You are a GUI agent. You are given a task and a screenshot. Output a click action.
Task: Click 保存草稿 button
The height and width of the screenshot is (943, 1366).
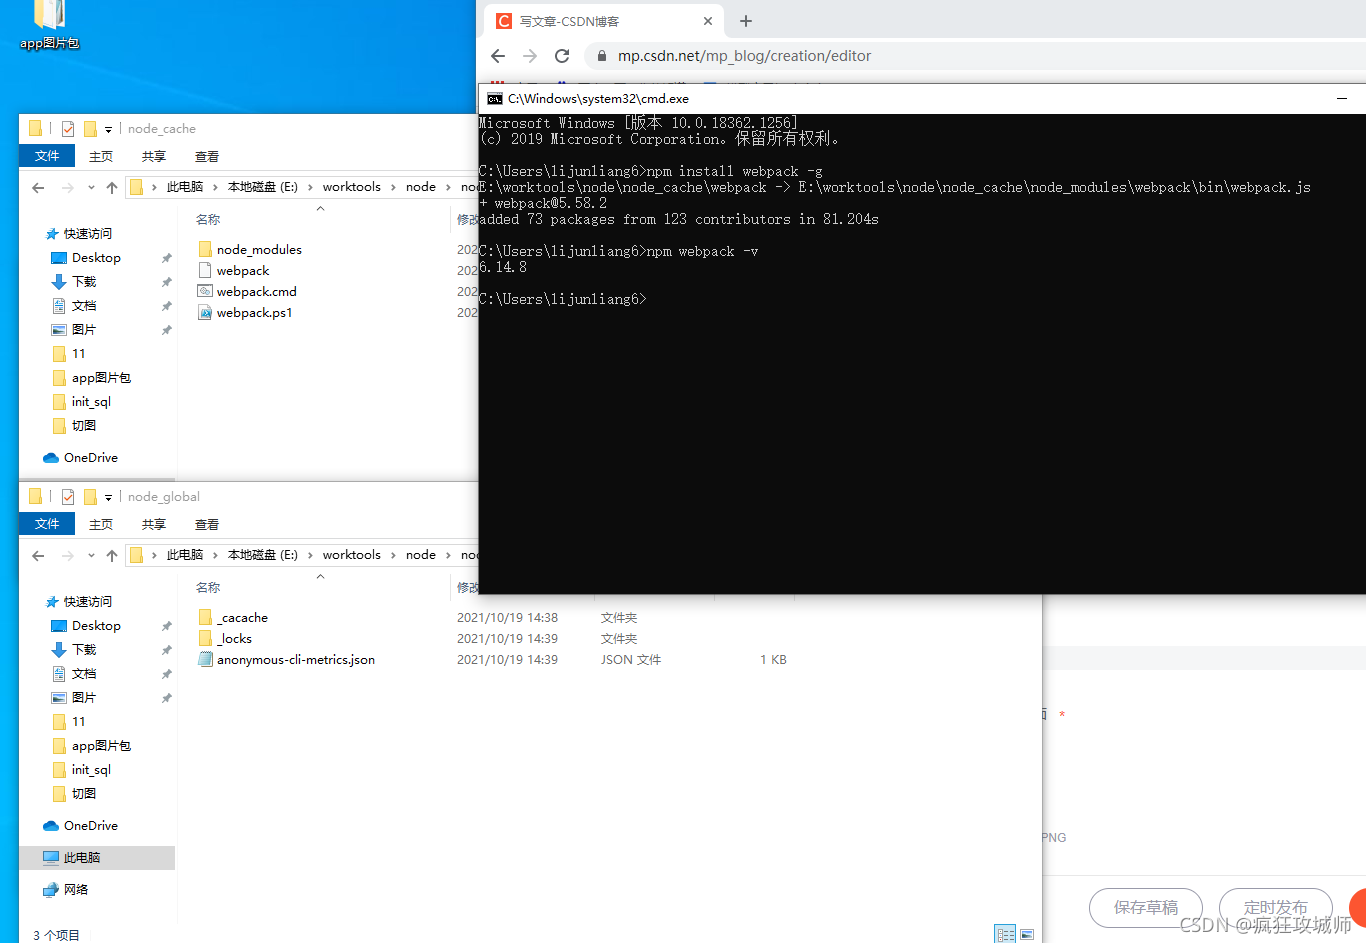[x=1146, y=908]
